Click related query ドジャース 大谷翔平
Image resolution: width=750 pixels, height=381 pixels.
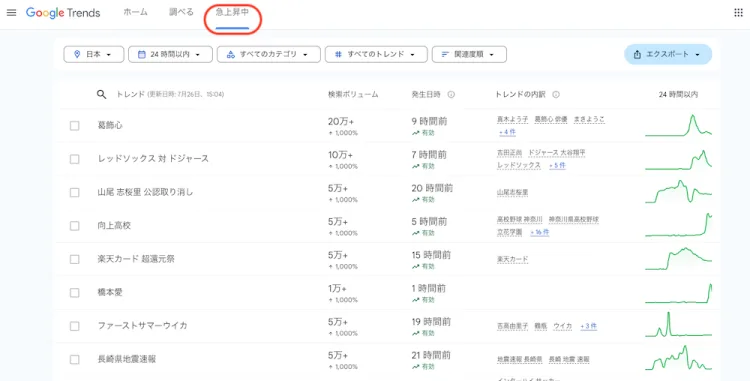point(557,153)
